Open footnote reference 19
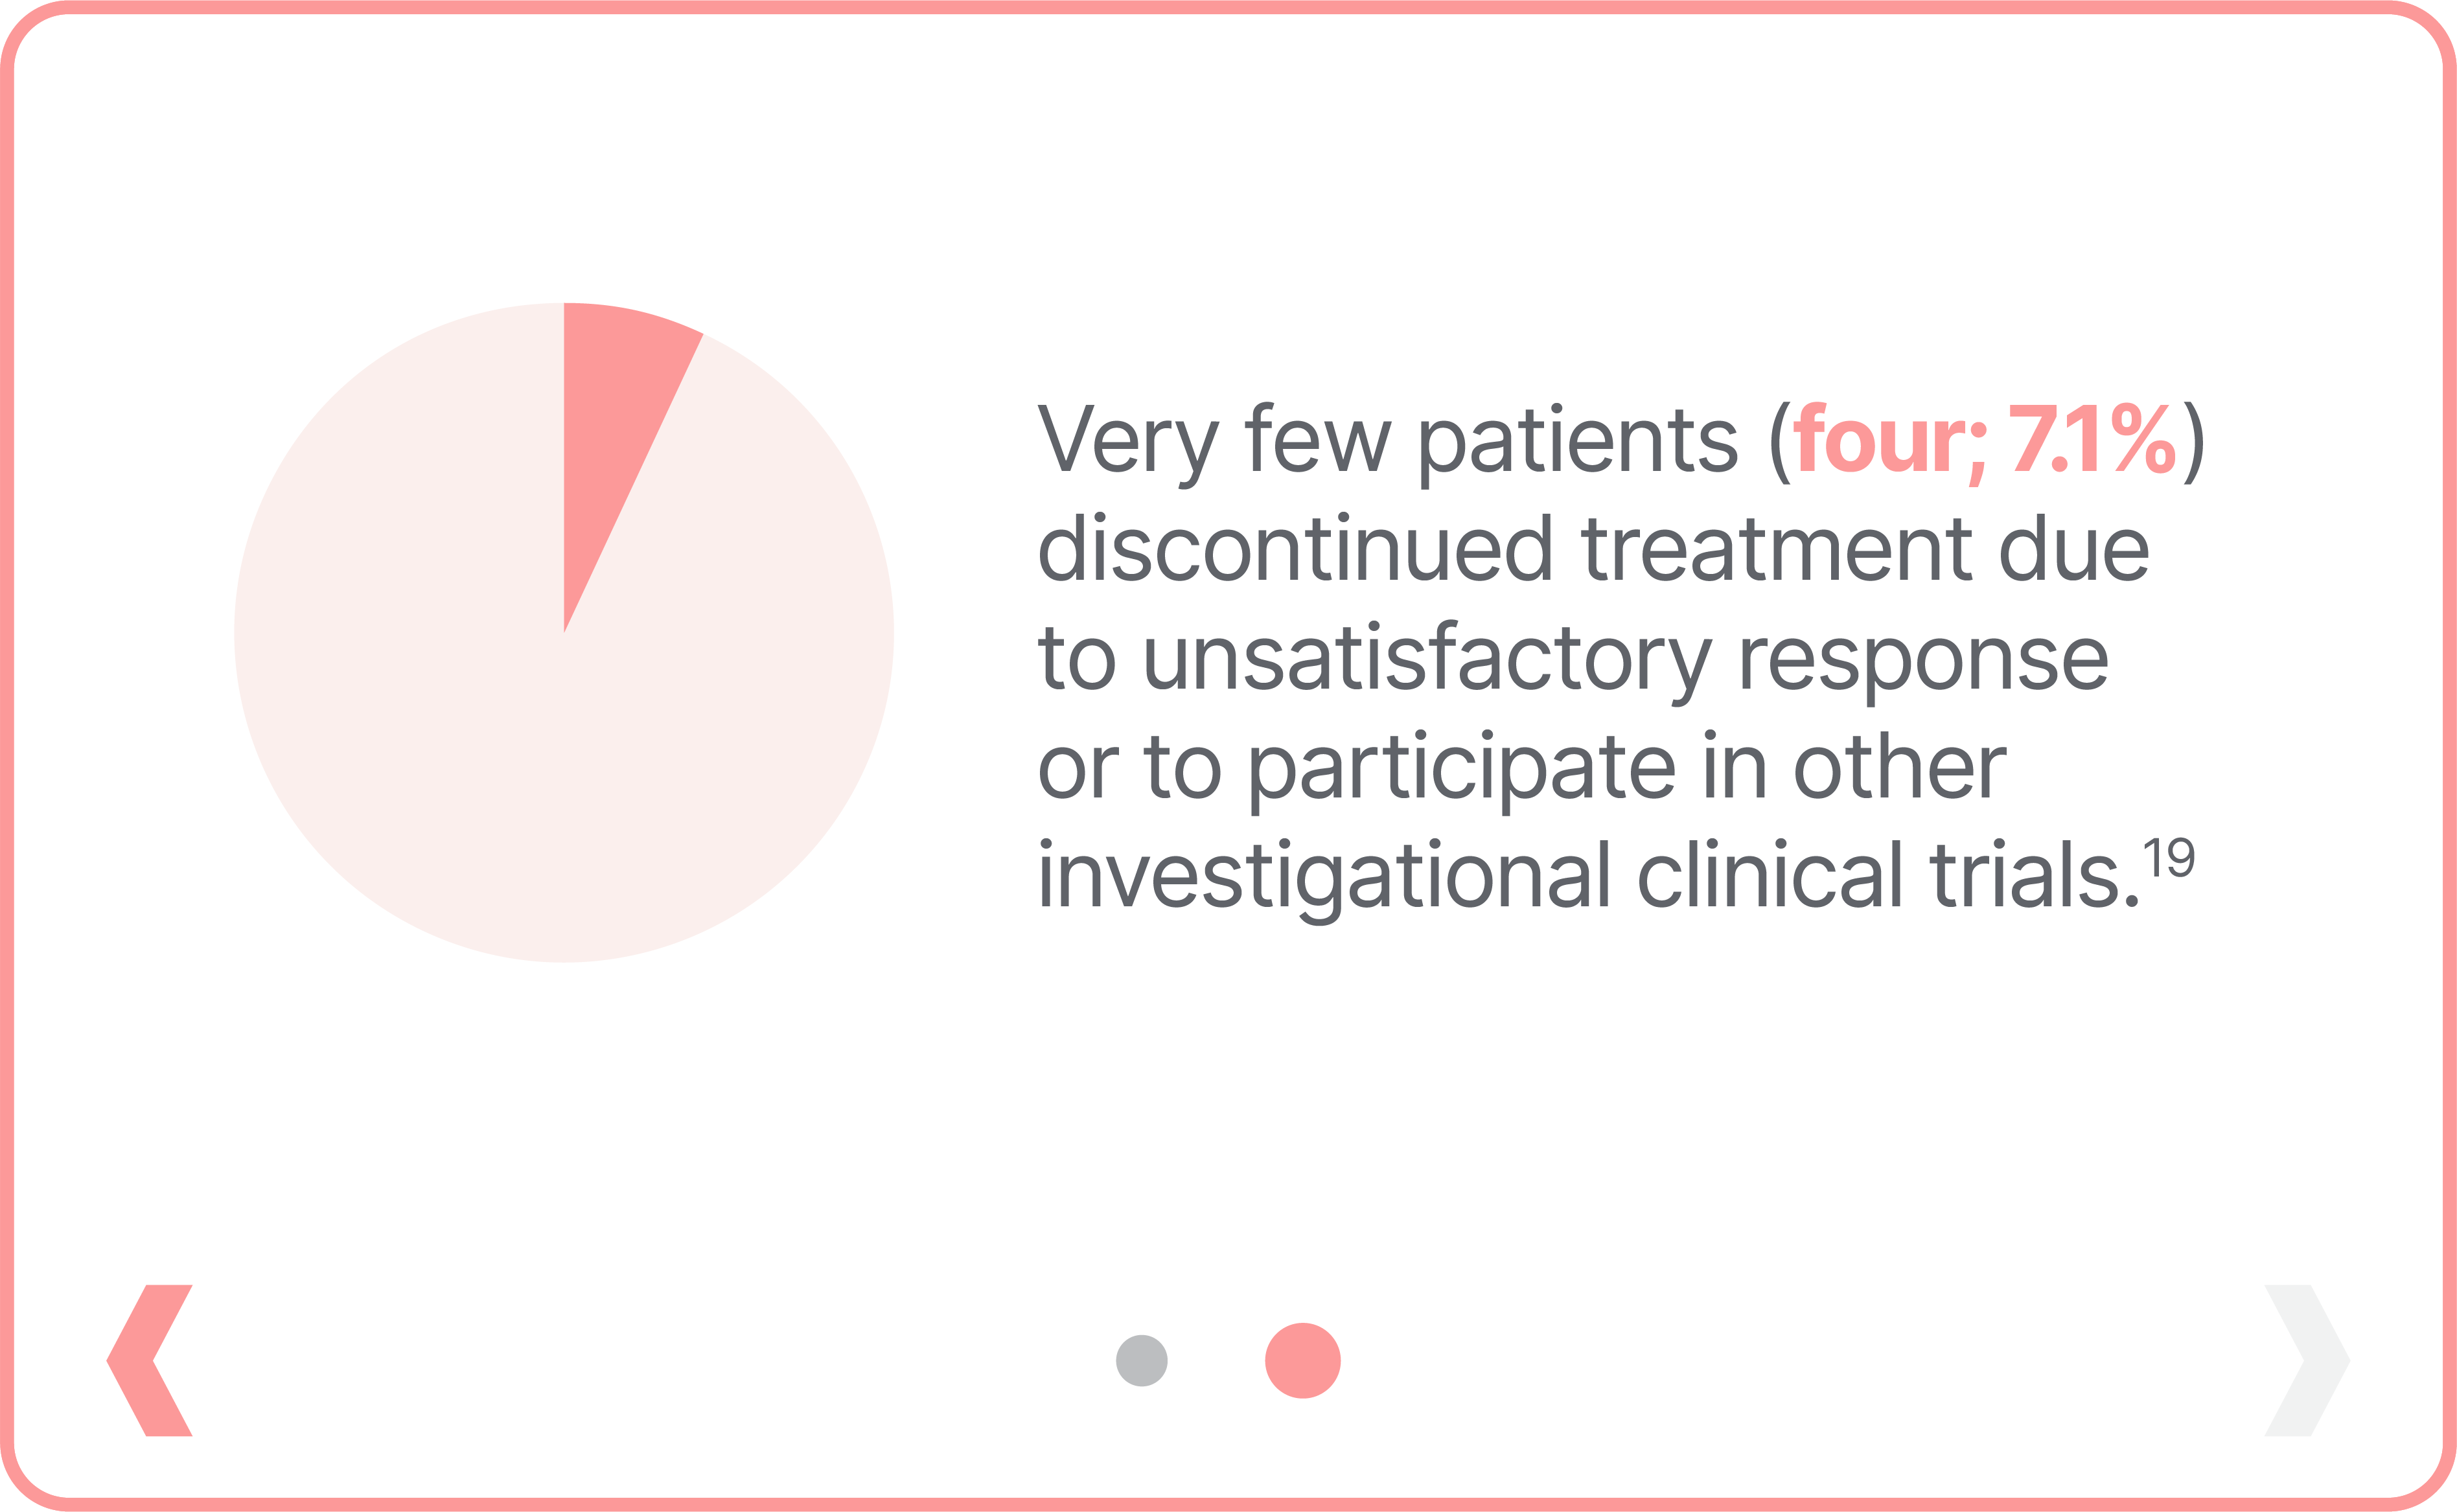This screenshot has height=1512, width=2457. click(2168, 857)
